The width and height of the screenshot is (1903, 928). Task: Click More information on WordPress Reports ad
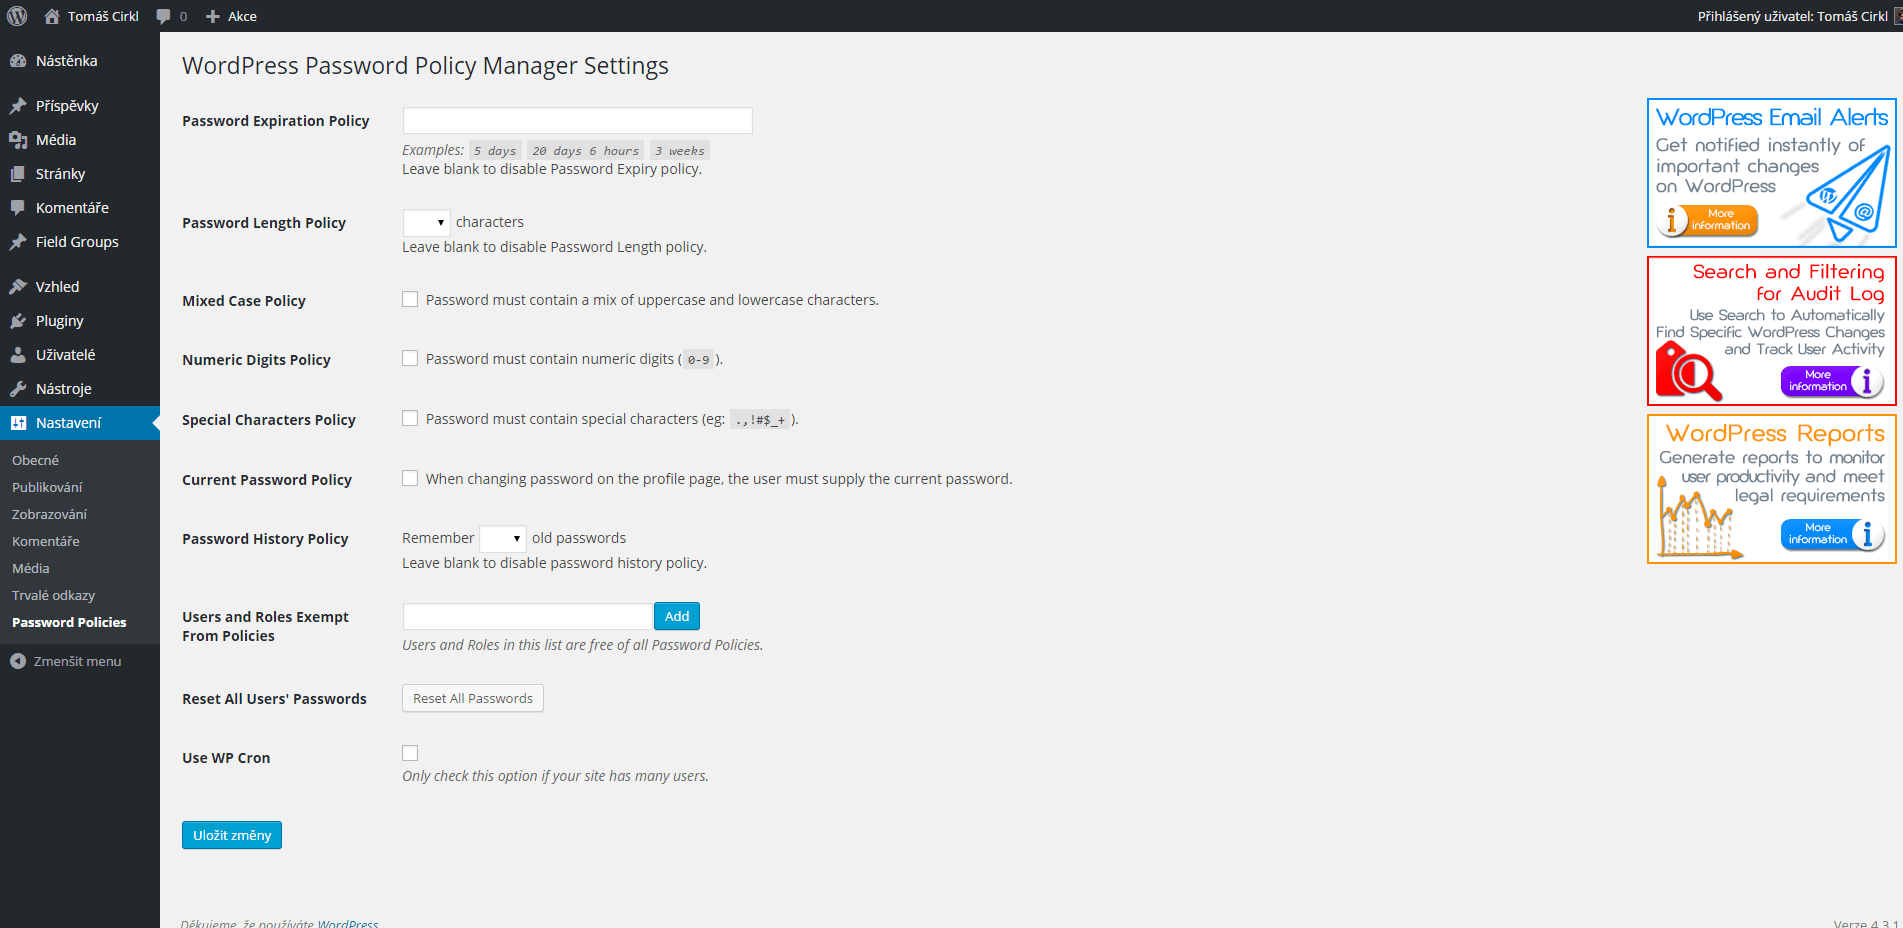(x=1832, y=534)
